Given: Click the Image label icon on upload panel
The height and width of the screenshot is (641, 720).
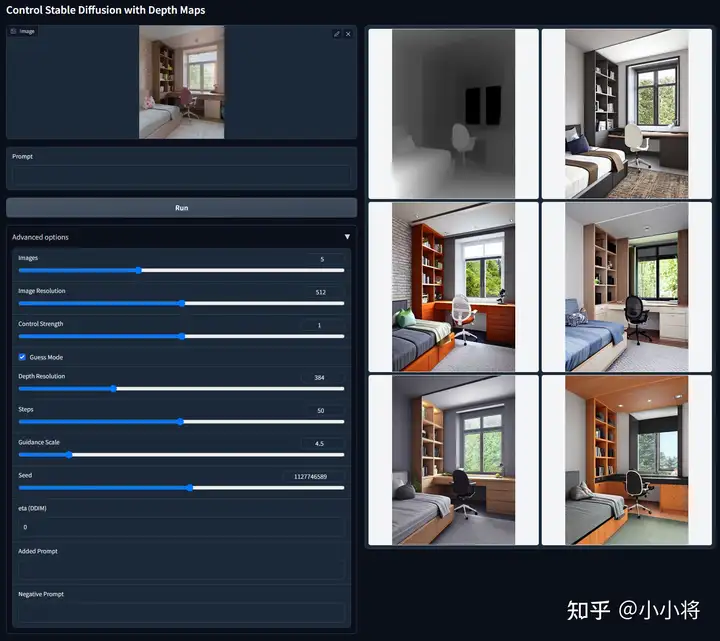Looking at the screenshot, I should (x=14, y=32).
